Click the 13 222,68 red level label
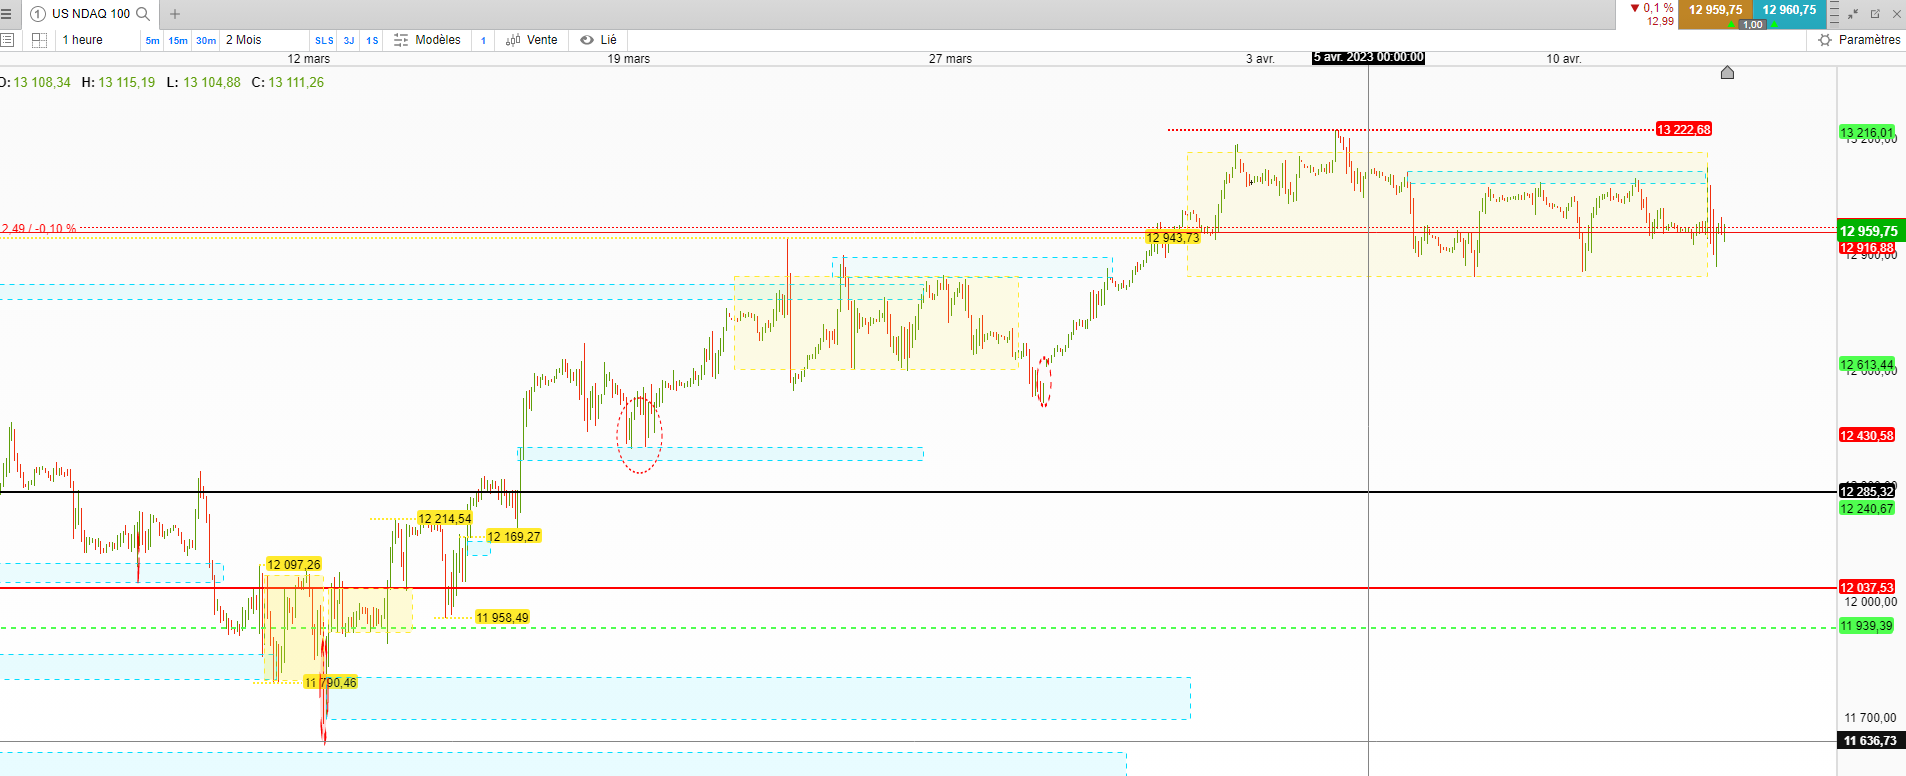 tap(1684, 130)
